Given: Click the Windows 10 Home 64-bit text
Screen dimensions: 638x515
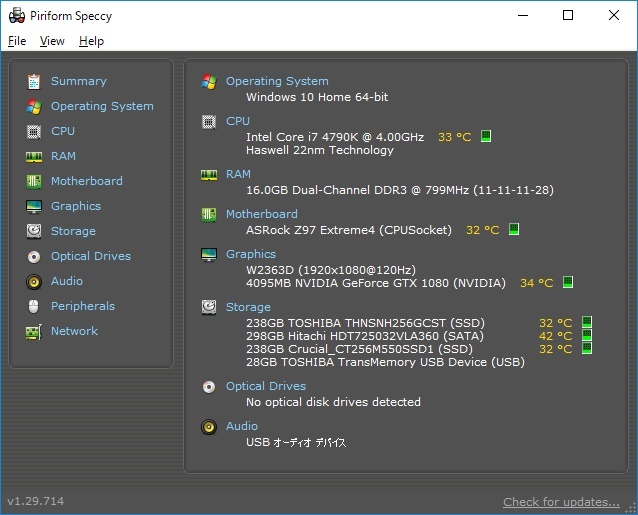Looking at the screenshot, I should [317, 97].
